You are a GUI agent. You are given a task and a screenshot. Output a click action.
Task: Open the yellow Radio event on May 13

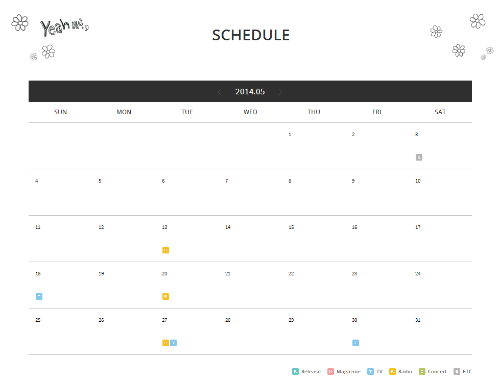click(x=166, y=250)
